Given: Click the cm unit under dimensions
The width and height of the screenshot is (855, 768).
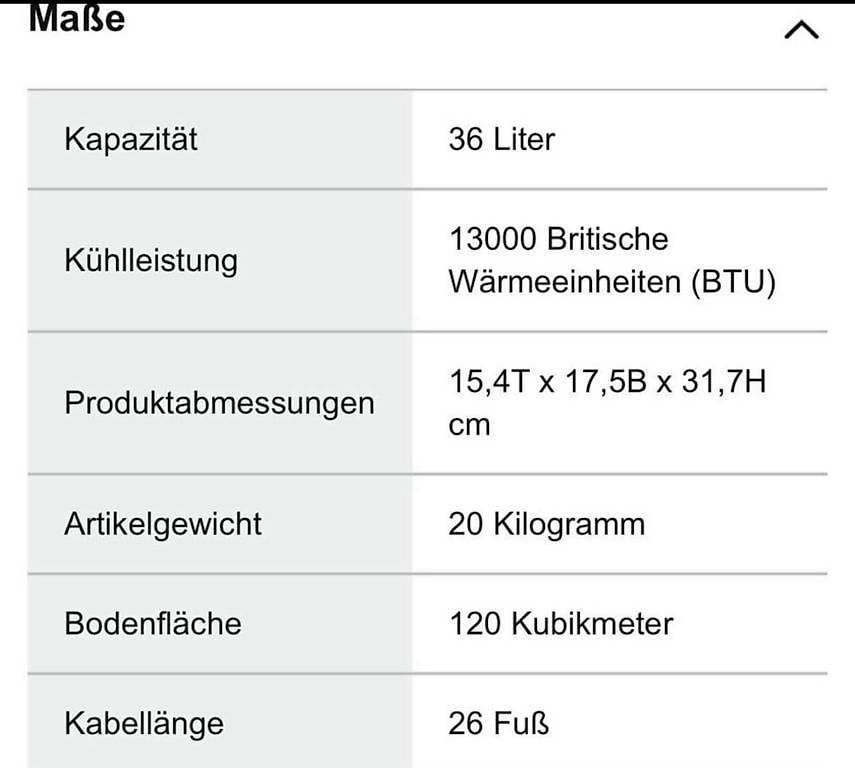Looking at the screenshot, I should point(469,425).
